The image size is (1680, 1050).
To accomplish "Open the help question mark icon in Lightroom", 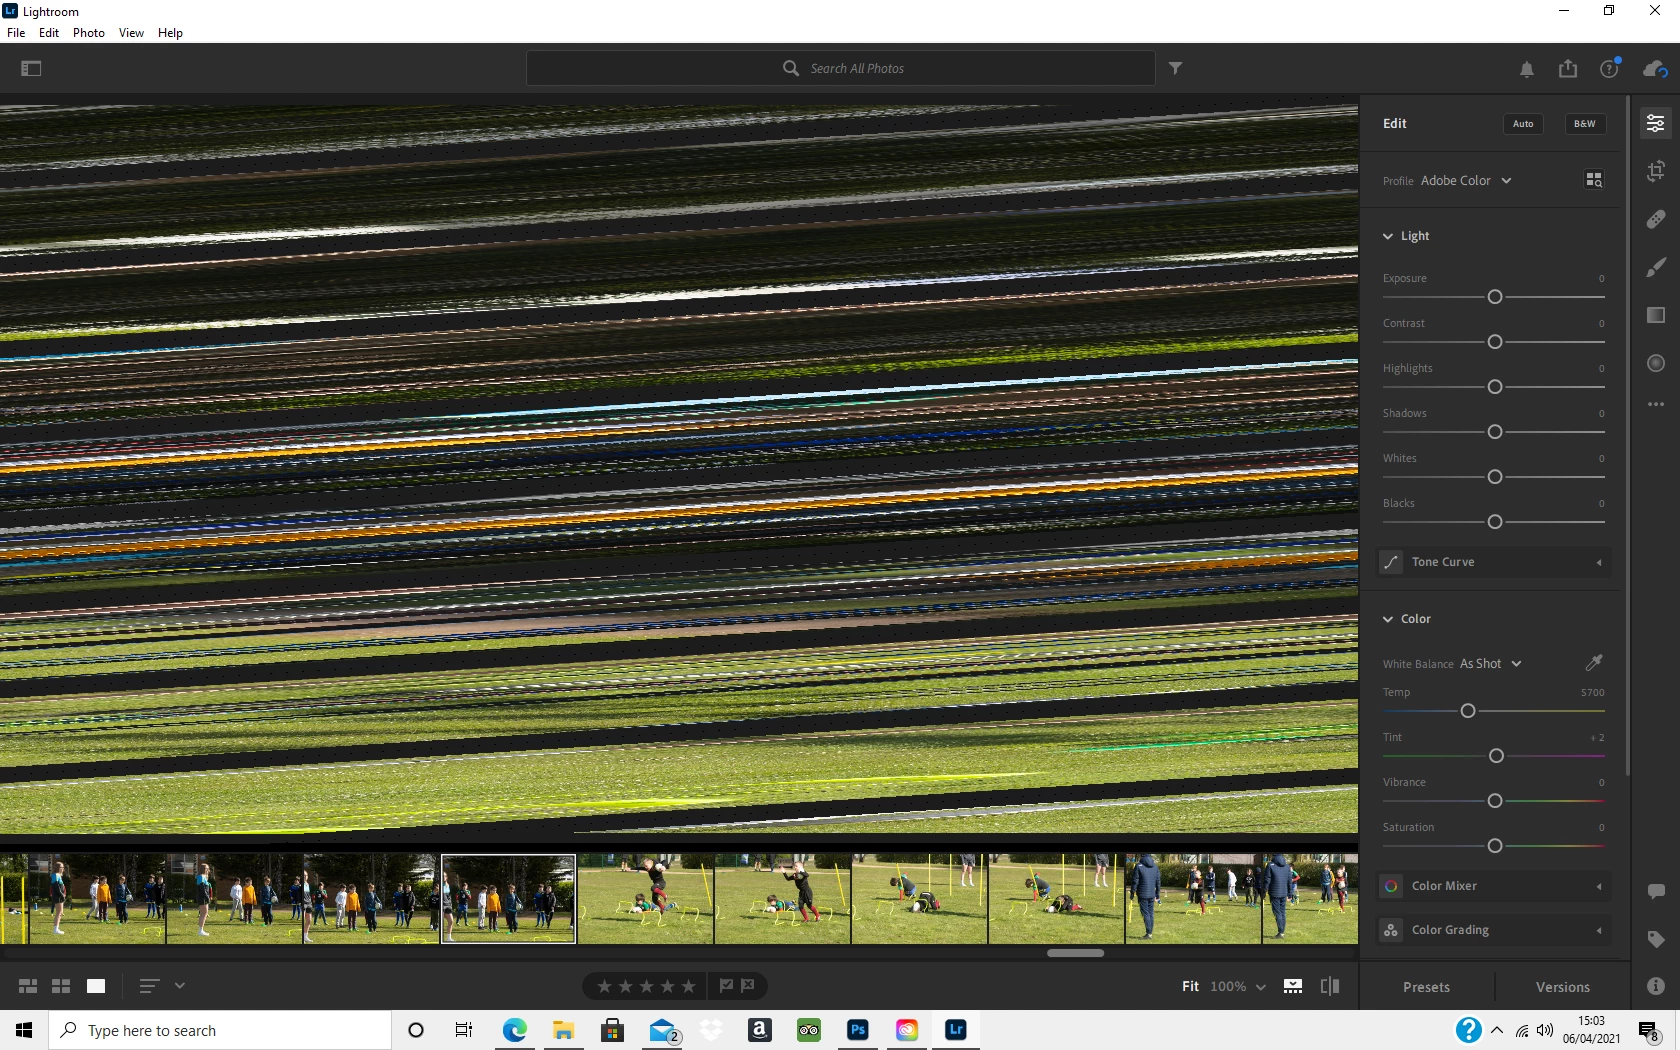I will coord(1609,68).
